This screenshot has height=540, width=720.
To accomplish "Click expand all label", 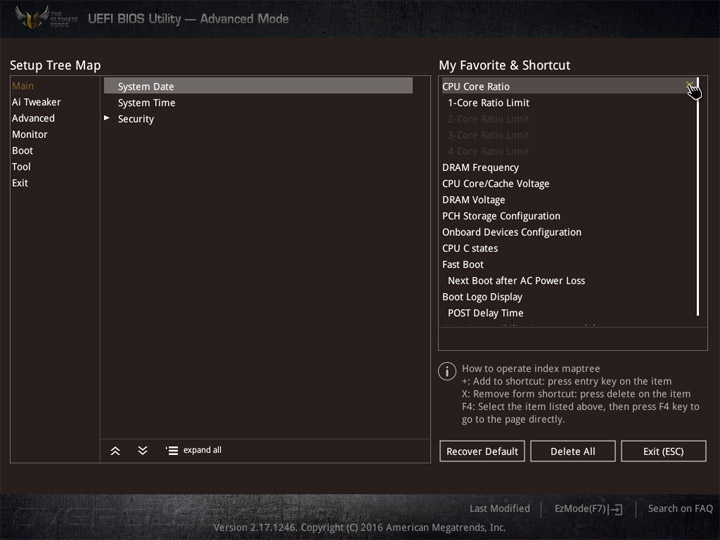I will pos(202,450).
